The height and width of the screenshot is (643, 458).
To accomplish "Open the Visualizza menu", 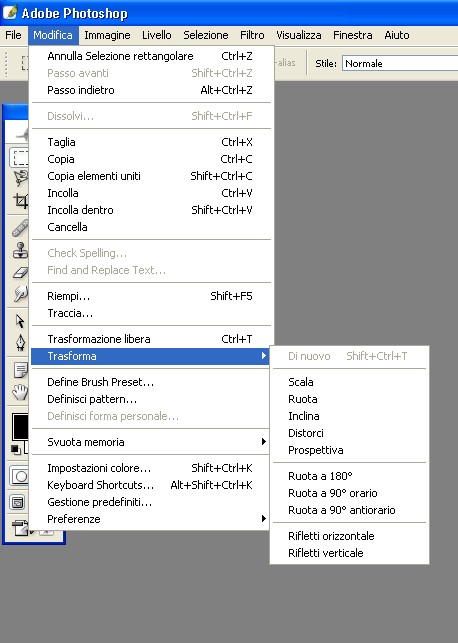I will (x=298, y=35).
